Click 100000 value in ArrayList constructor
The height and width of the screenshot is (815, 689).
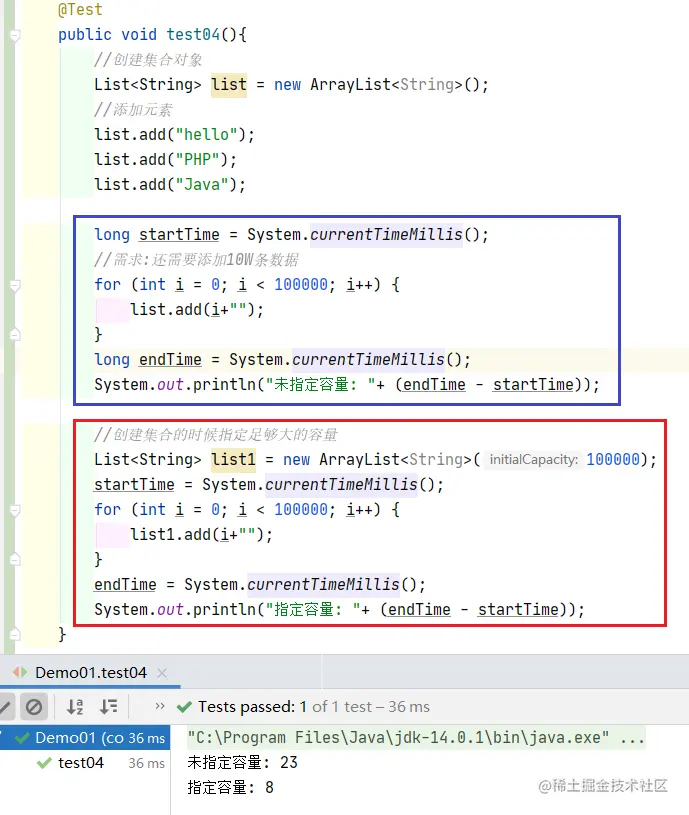(613, 459)
